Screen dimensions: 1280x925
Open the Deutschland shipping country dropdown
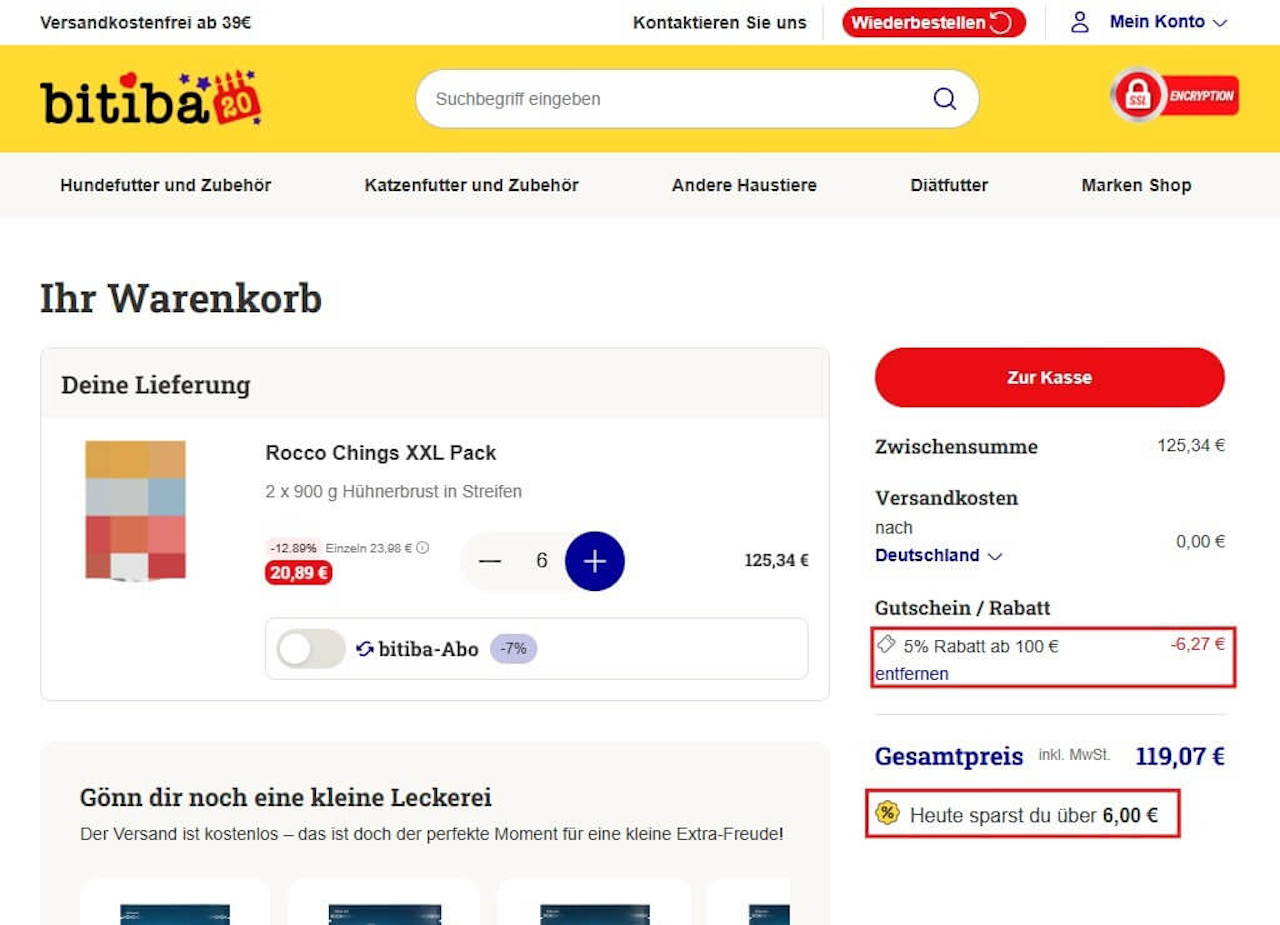pos(939,555)
